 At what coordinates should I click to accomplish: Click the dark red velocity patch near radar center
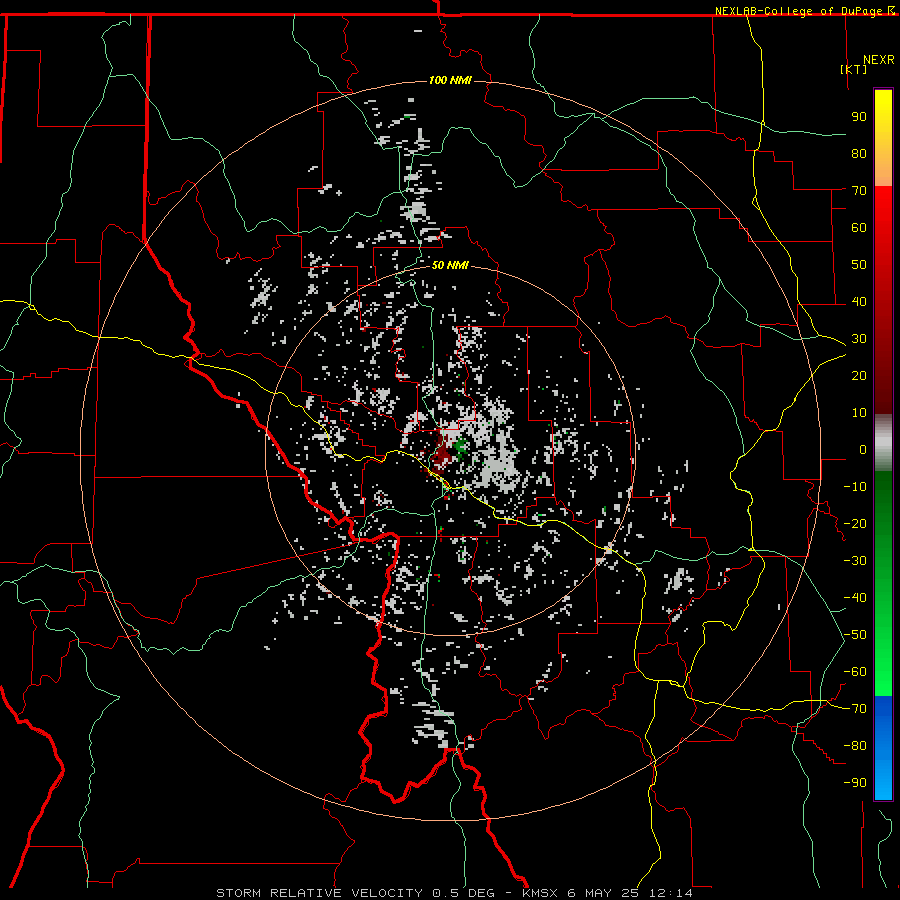coord(443,451)
